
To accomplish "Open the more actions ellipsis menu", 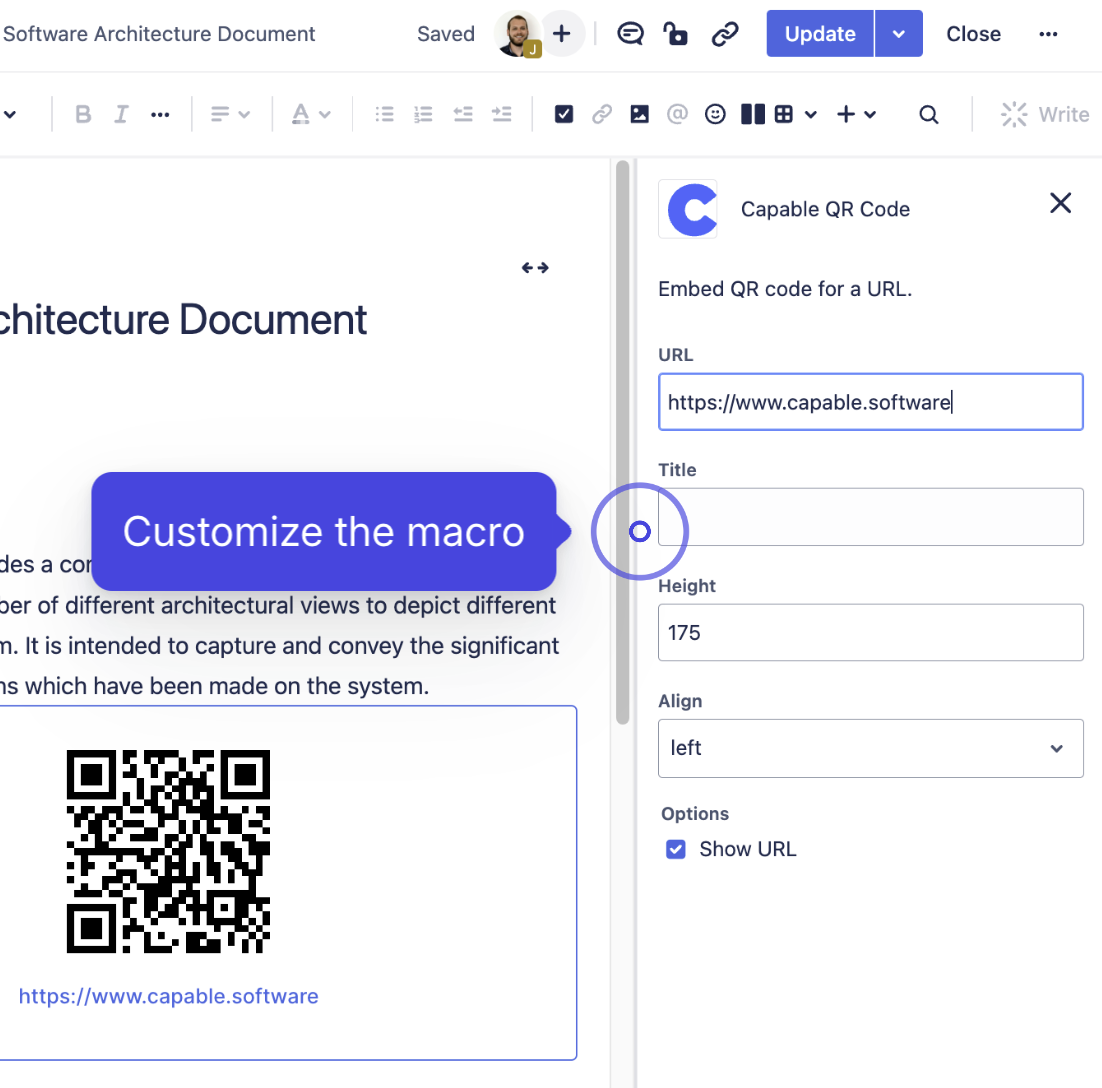I will [1048, 34].
